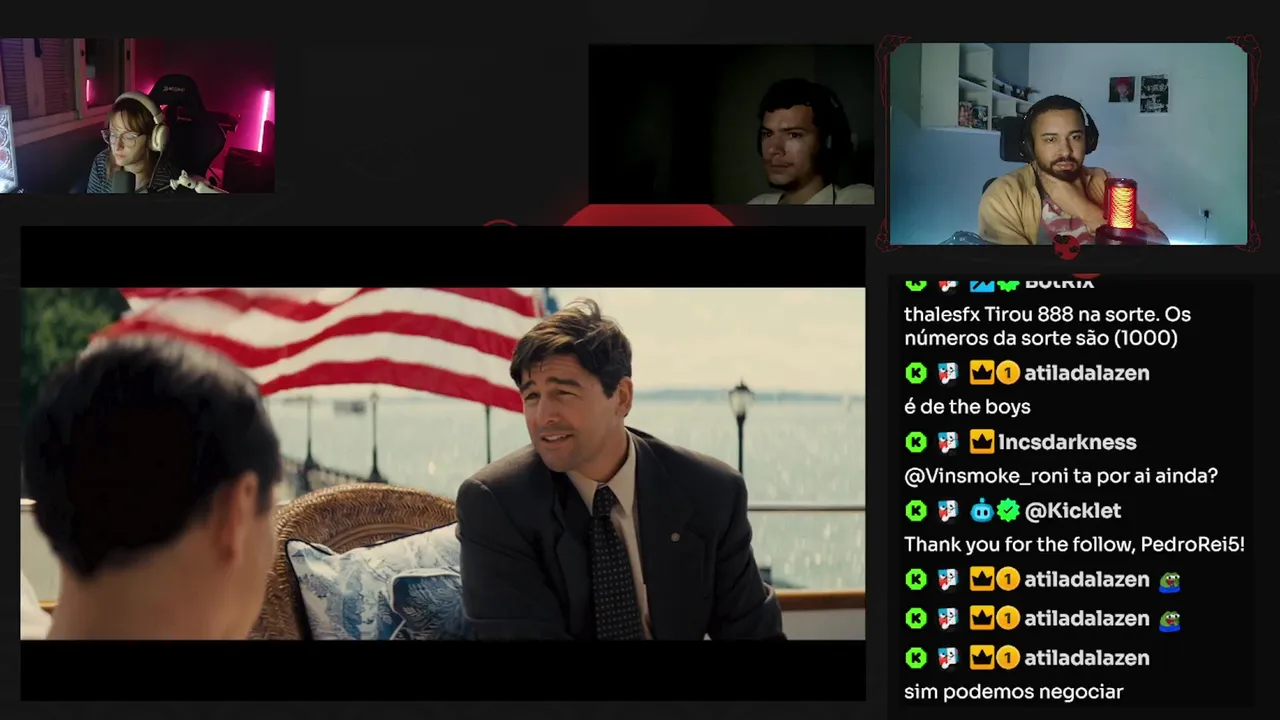Image resolution: width=1280 pixels, height=720 pixels.
Task: Click gold '1' badge above 'é de the boys'
Action: pyautogui.click(x=1008, y=373)
